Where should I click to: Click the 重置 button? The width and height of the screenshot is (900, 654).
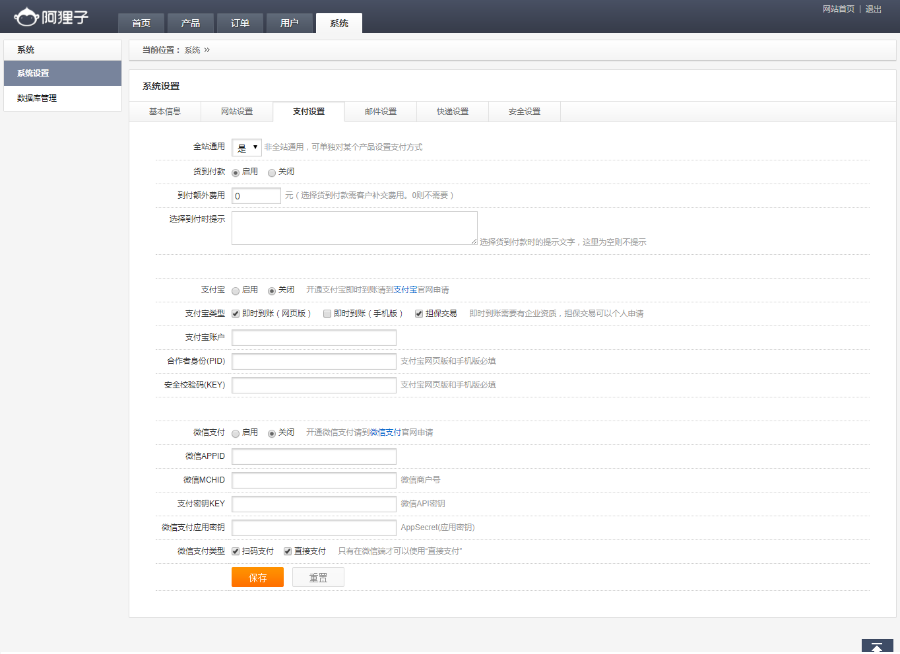click(x=318, y=578)
